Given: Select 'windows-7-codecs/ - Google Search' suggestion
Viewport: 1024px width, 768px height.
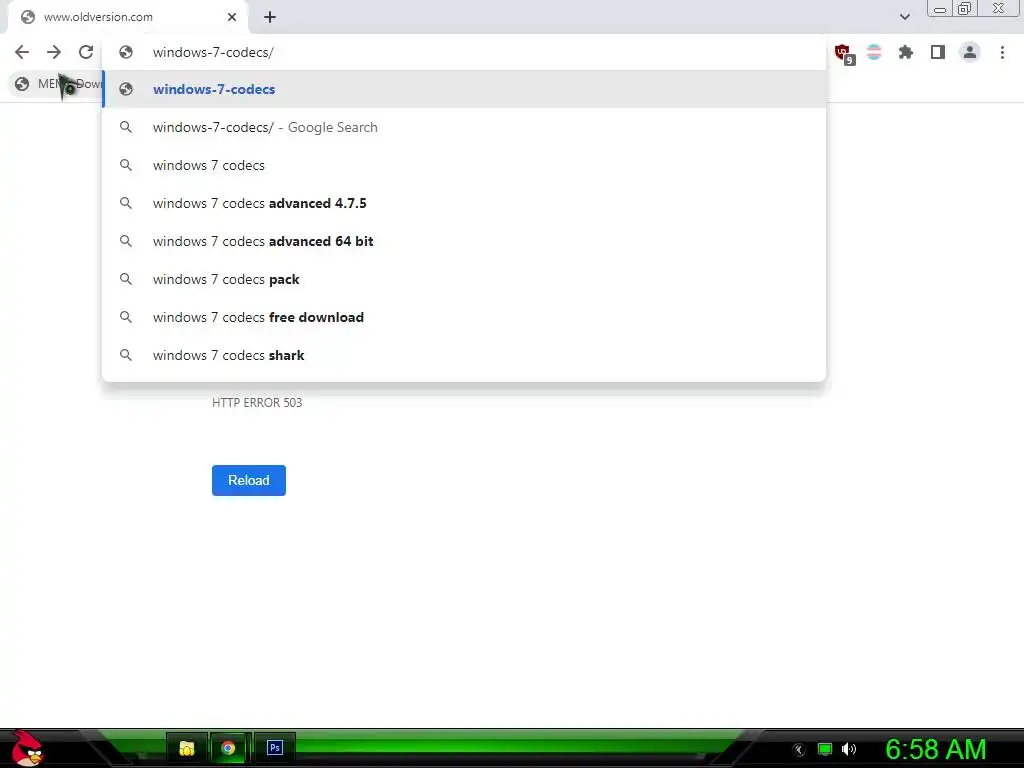Looking at the screenshot, I should [464, 127].
